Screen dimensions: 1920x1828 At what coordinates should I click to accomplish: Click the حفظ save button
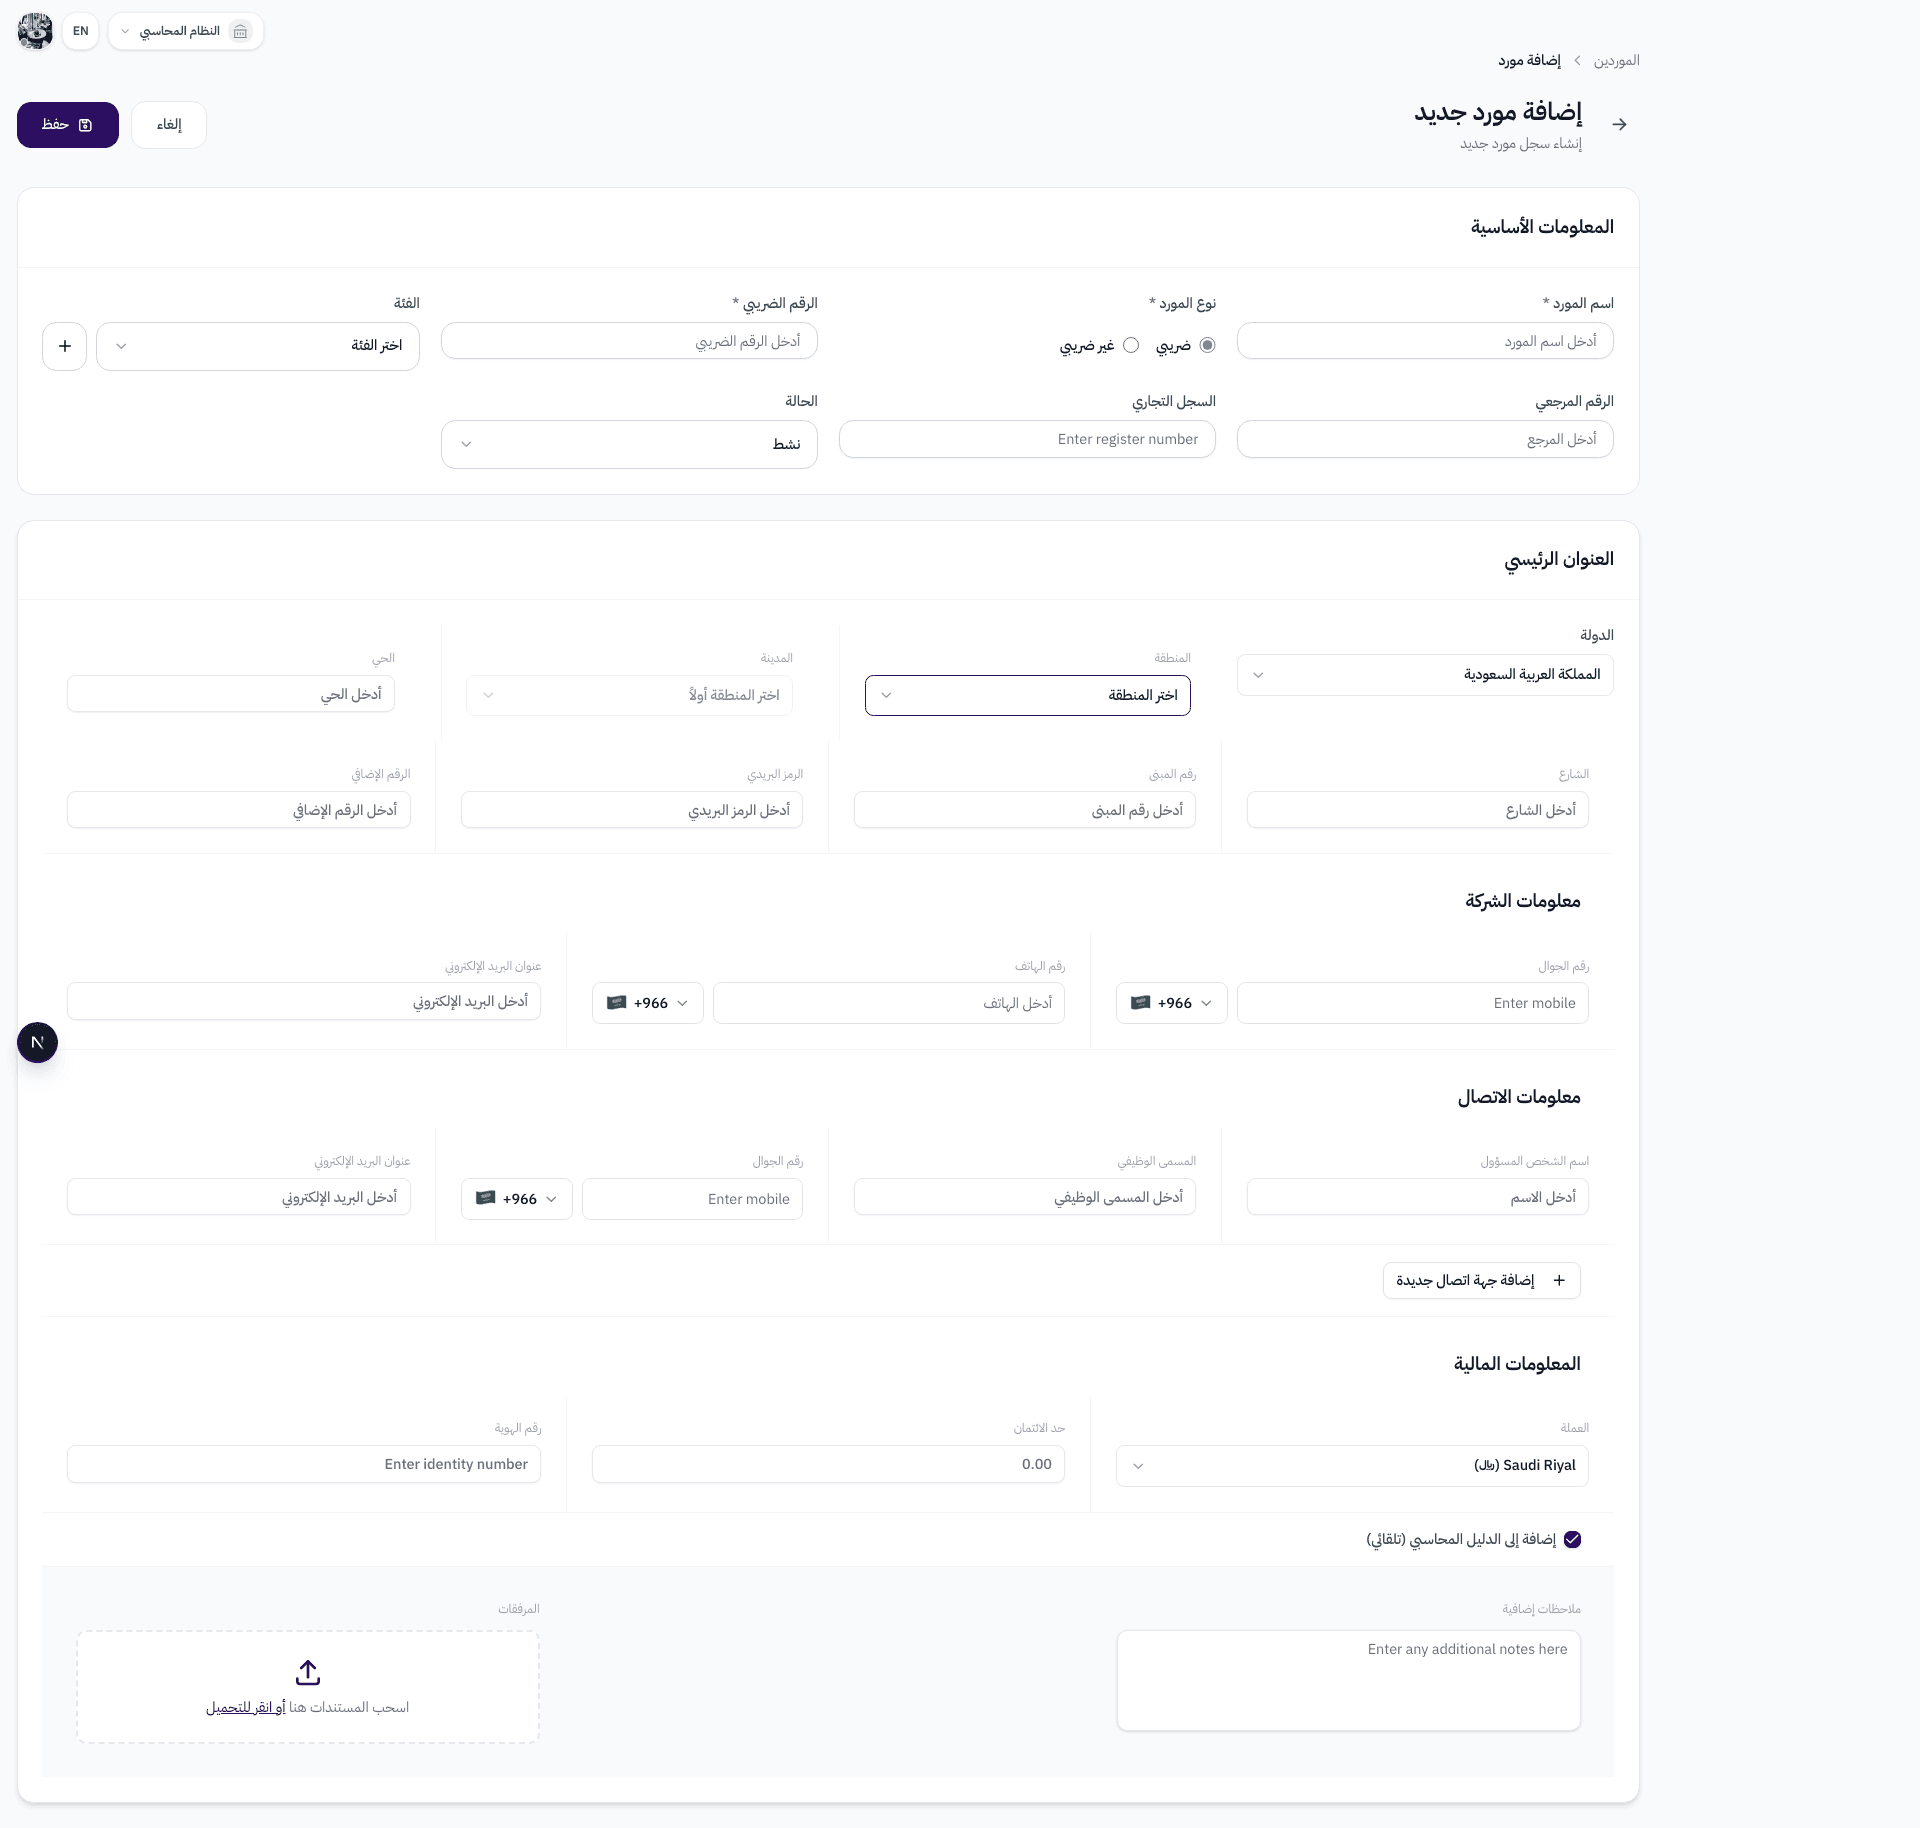coord(68,125)
